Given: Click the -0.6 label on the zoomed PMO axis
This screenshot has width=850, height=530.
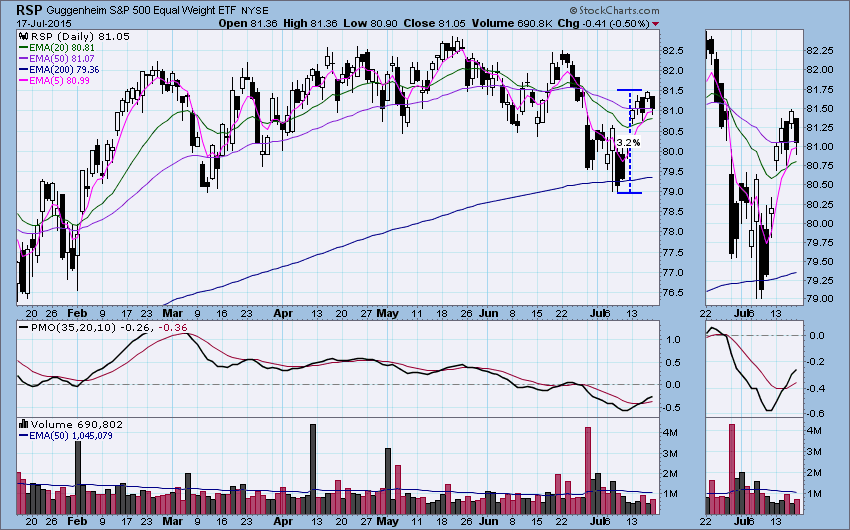Looking at the screenshot, I should click(x=816, y=413).
